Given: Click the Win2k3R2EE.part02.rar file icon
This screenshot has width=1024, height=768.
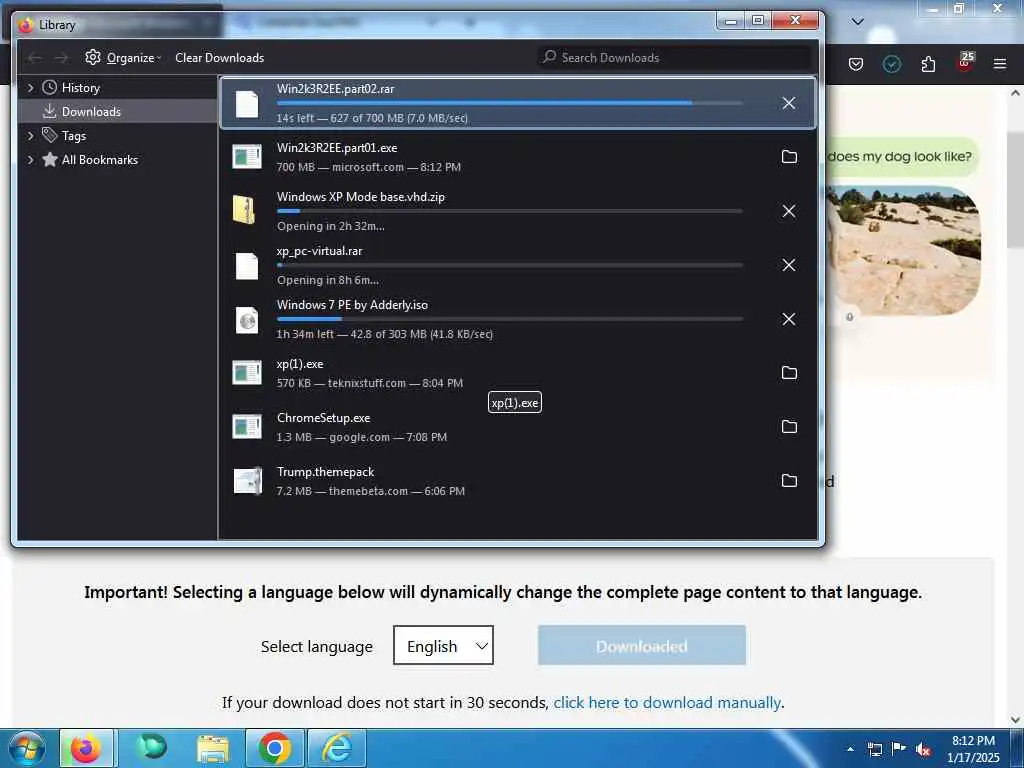Looking at the screenshot, I should (247, 104).
